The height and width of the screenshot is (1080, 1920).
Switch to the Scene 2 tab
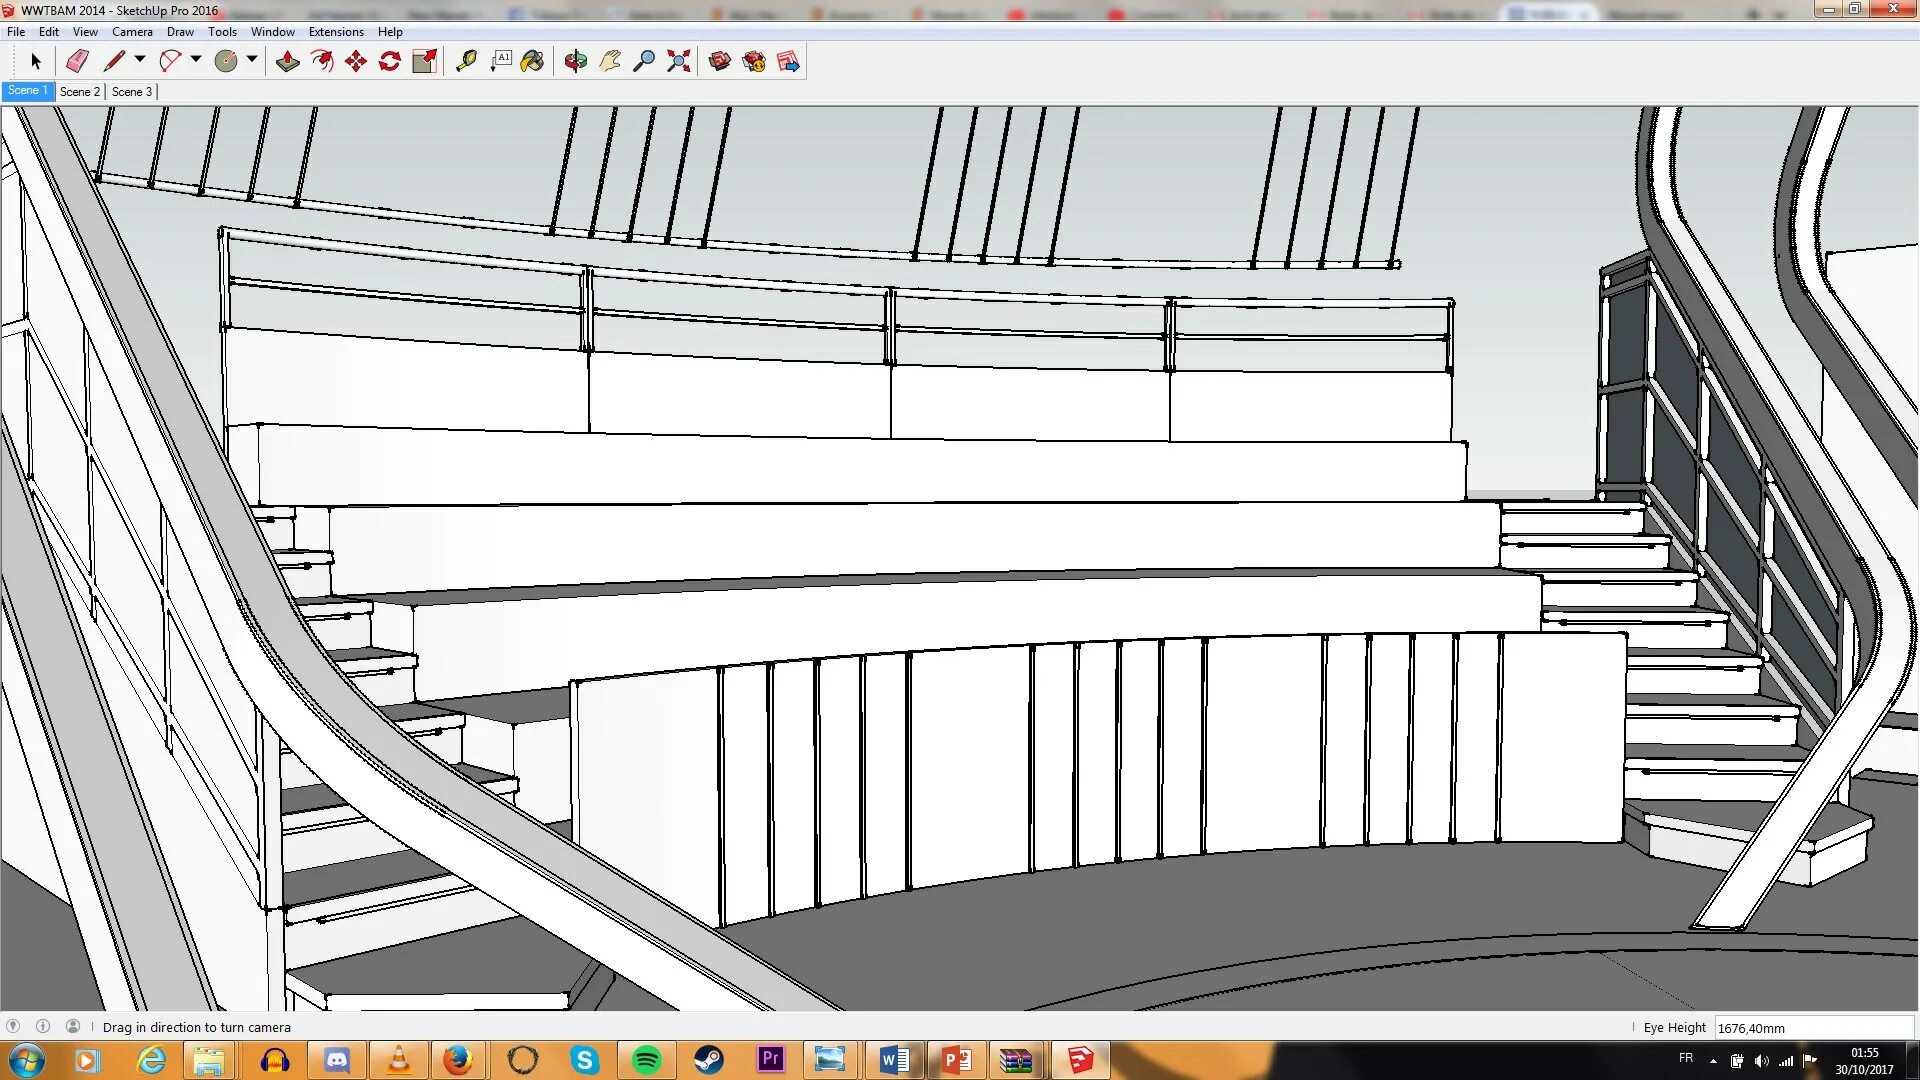[x=79, y=91]
